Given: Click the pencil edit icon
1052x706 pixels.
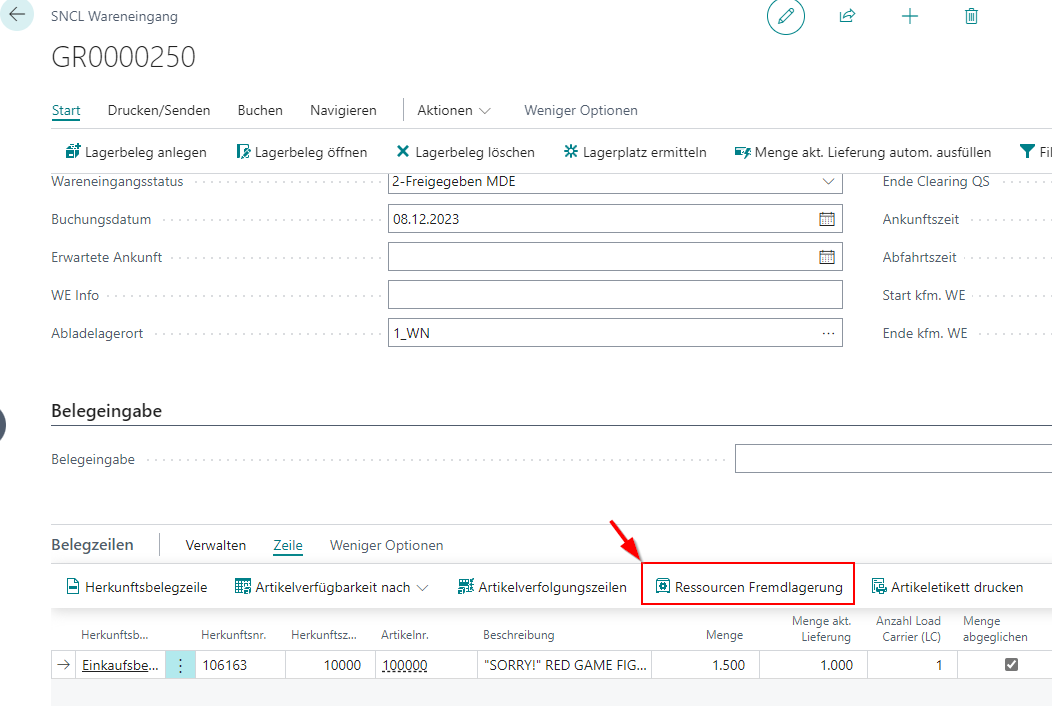Looking at the screenshot, I should (786, 16).
